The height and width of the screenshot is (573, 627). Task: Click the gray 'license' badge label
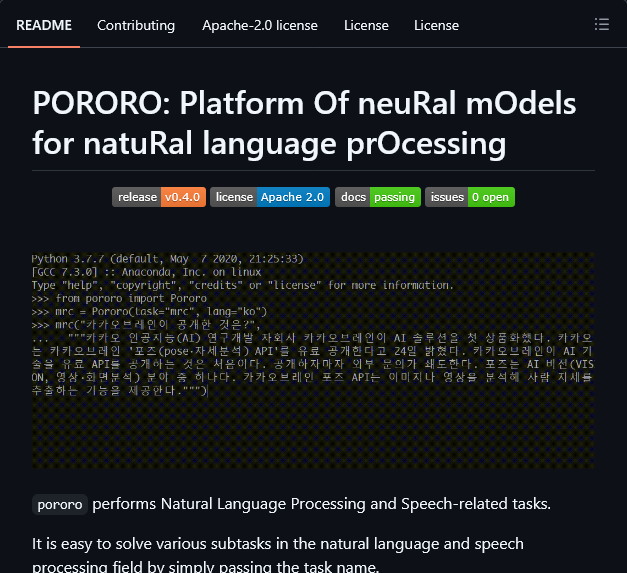pos(234,197)
